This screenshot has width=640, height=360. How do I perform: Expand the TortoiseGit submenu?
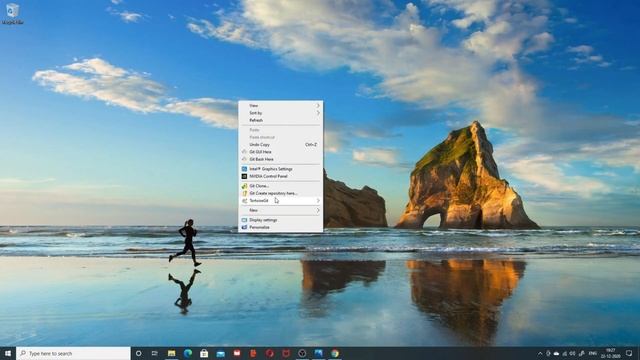click(x=280, y=200)
